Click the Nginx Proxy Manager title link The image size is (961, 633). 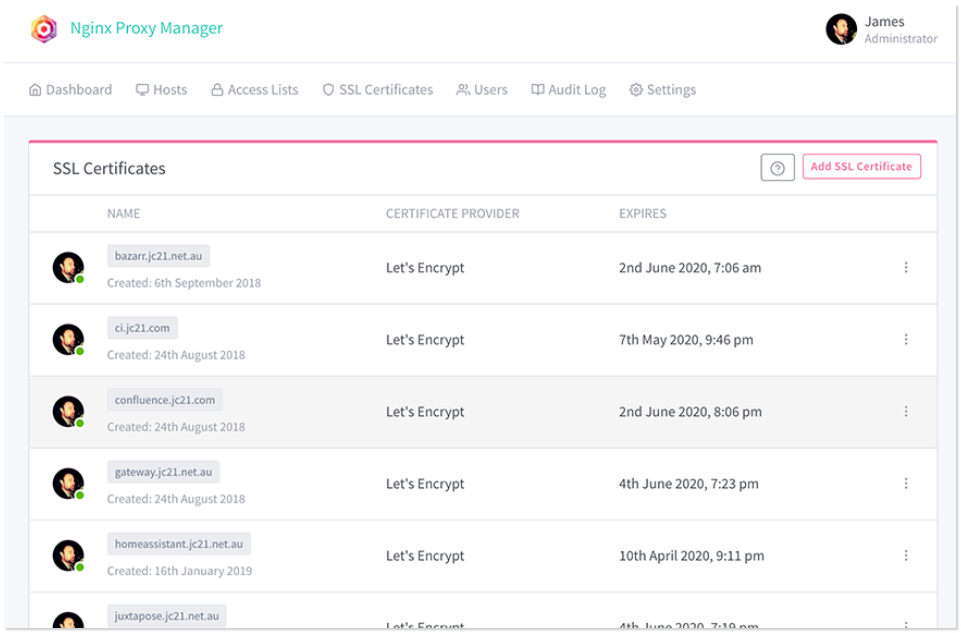pos(146,28)
